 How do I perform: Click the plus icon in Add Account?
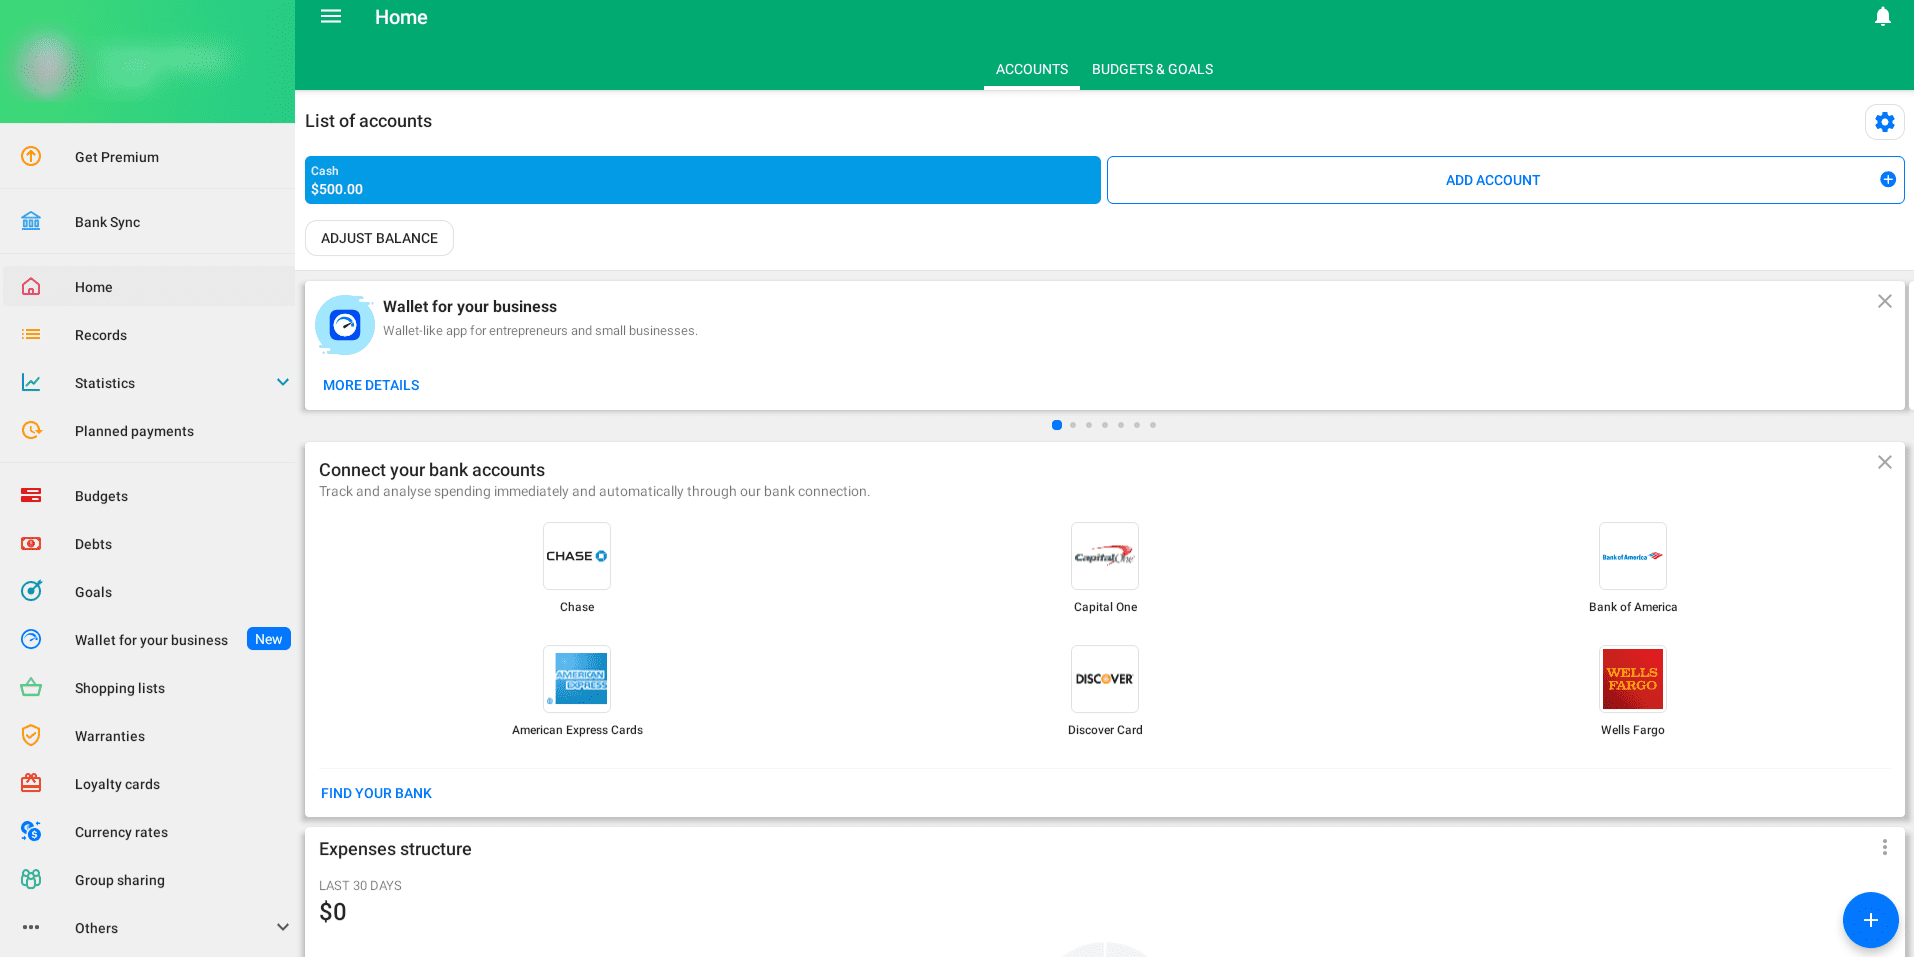(x=1888, y=180)
